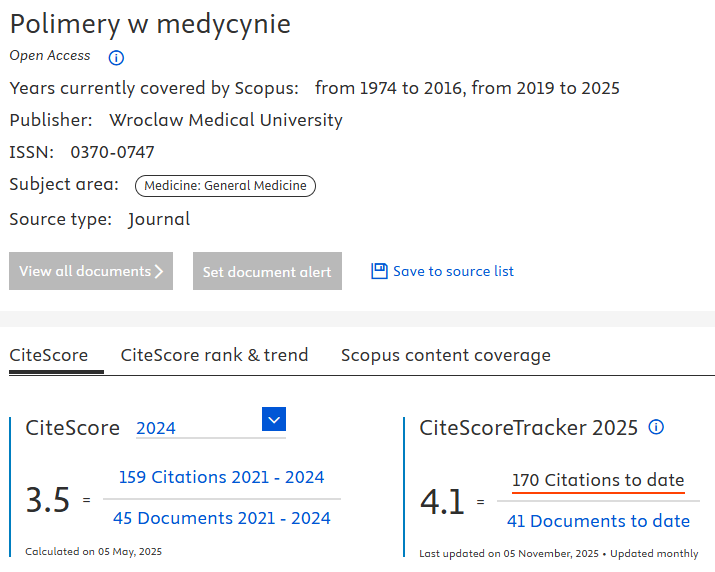Image resolution: width=715 pixels, height=572 pixels.
Task: Click the ISSN number 0370-0747
Action: pos(112,152)
